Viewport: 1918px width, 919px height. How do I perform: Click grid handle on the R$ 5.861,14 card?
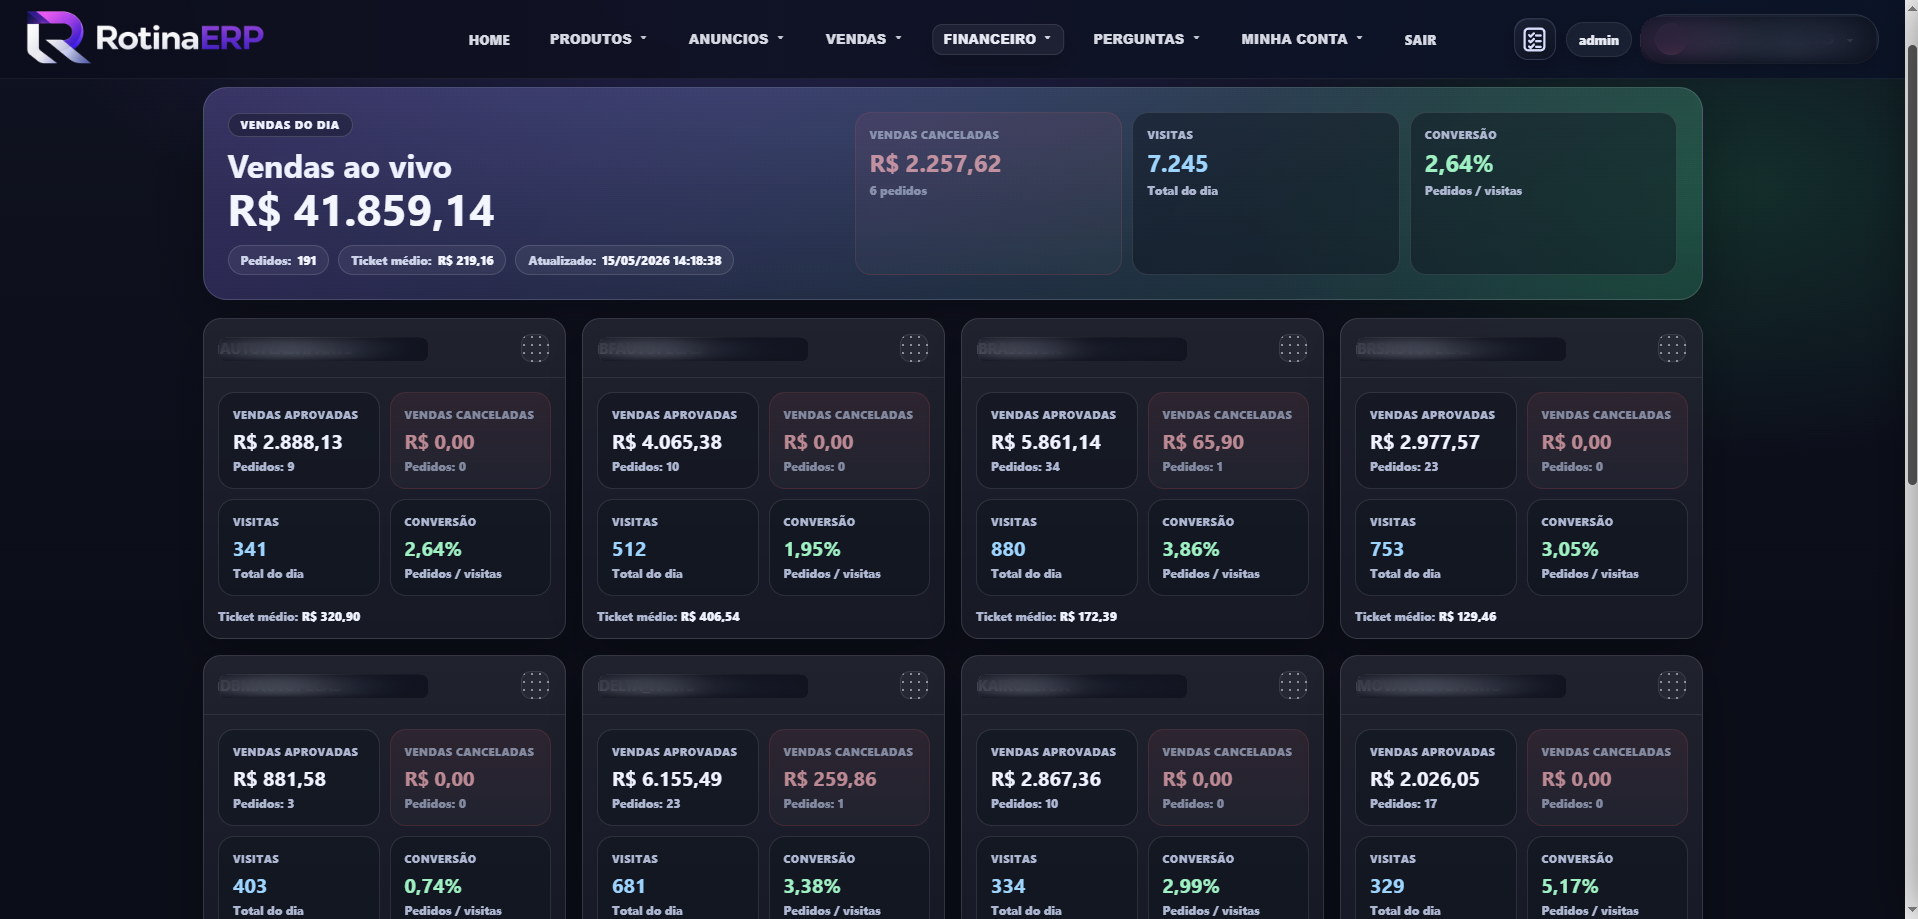coord(1293,348)
